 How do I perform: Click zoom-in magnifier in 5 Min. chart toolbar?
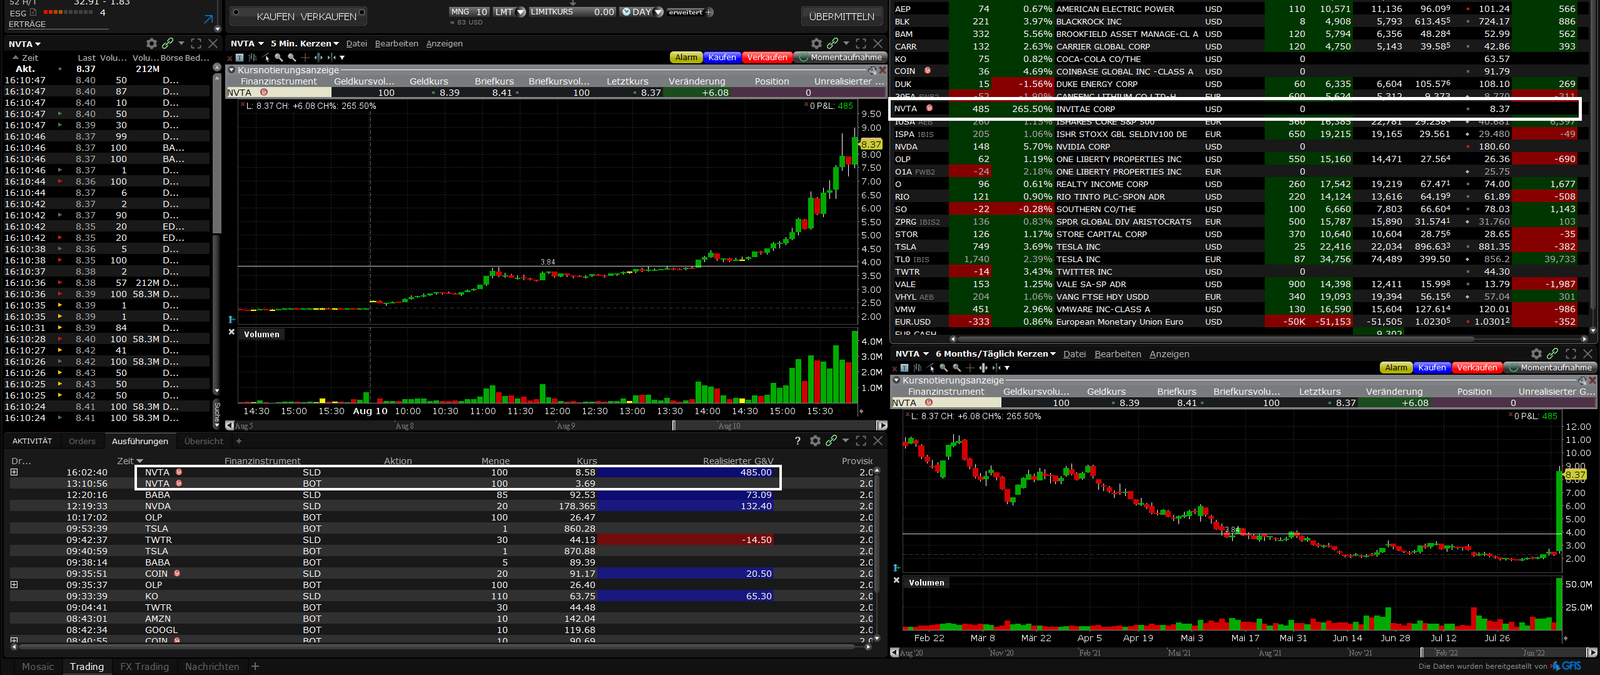coord(280,57)
